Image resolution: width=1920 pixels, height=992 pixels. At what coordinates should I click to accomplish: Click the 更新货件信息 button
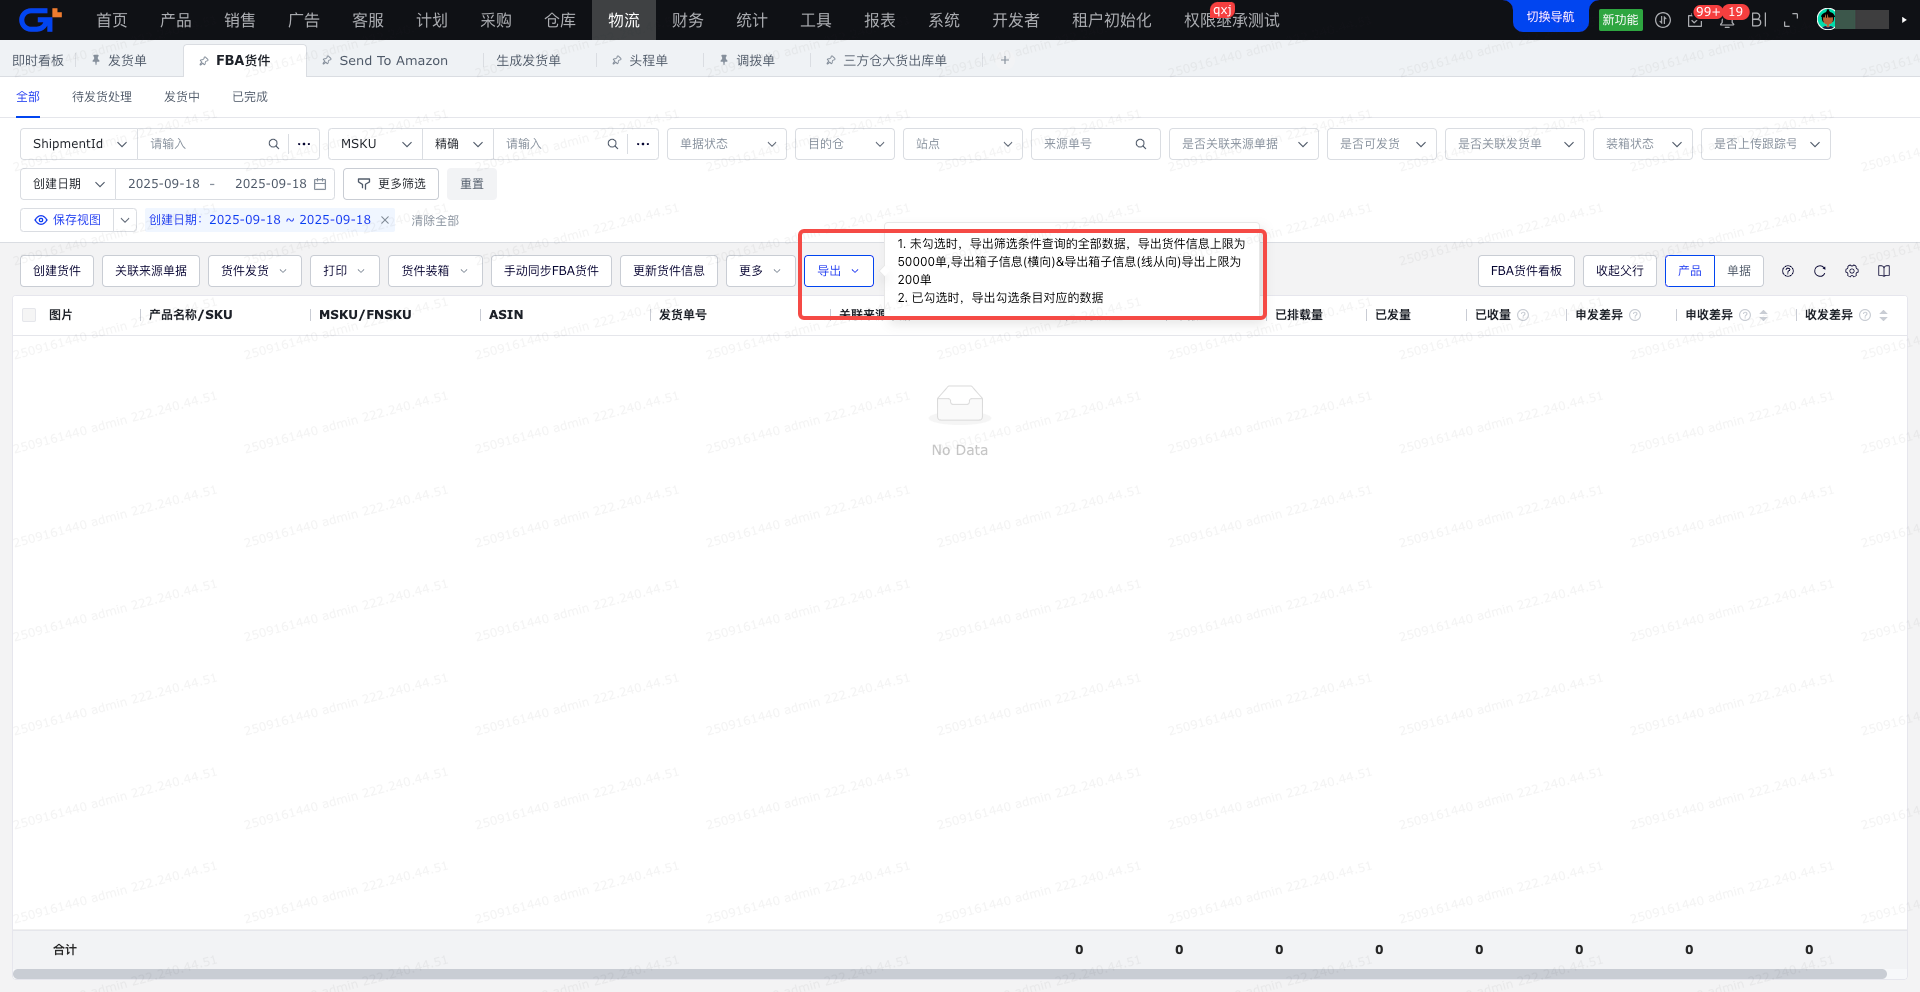(669, 271)
